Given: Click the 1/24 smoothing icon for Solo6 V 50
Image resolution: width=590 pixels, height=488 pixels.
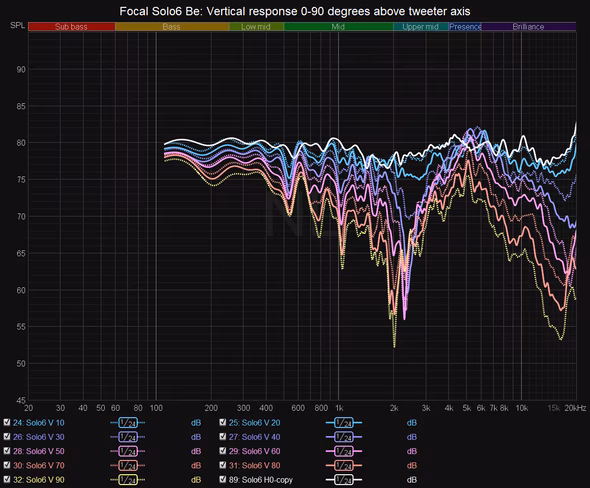Looking at the screenshot, I should [x=128, y=452].
